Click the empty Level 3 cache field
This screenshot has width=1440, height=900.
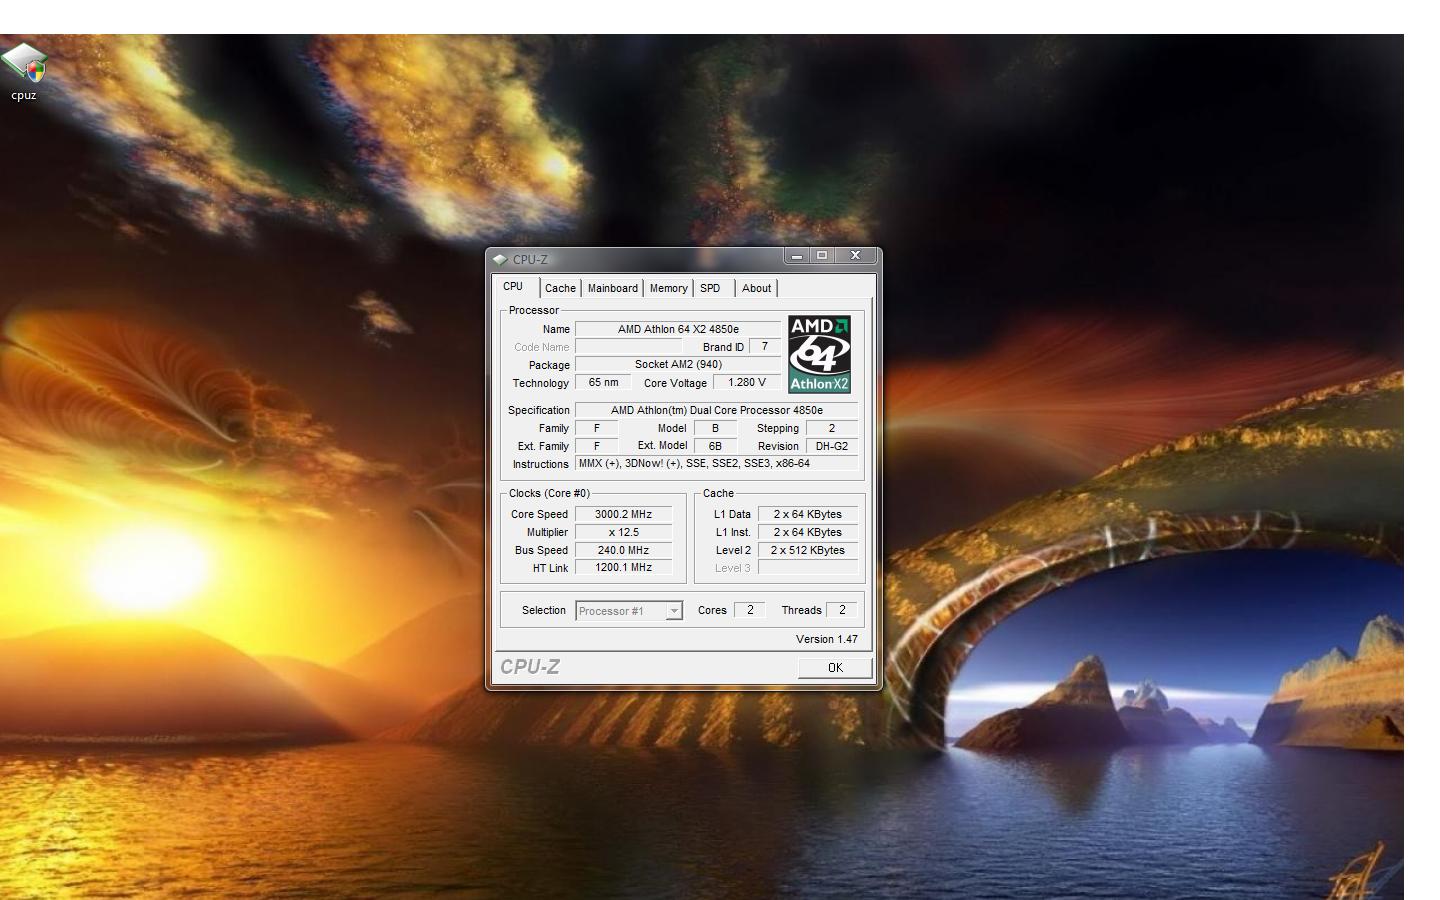pos(807,568)
